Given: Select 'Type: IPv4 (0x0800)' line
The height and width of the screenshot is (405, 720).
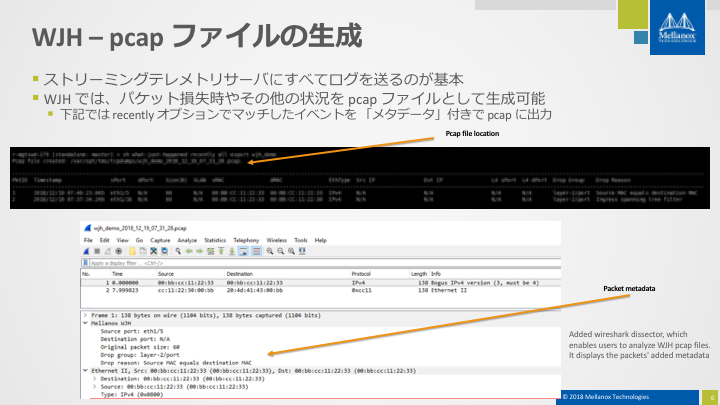Looking at the screenshot, I should [x=132, y=394].
